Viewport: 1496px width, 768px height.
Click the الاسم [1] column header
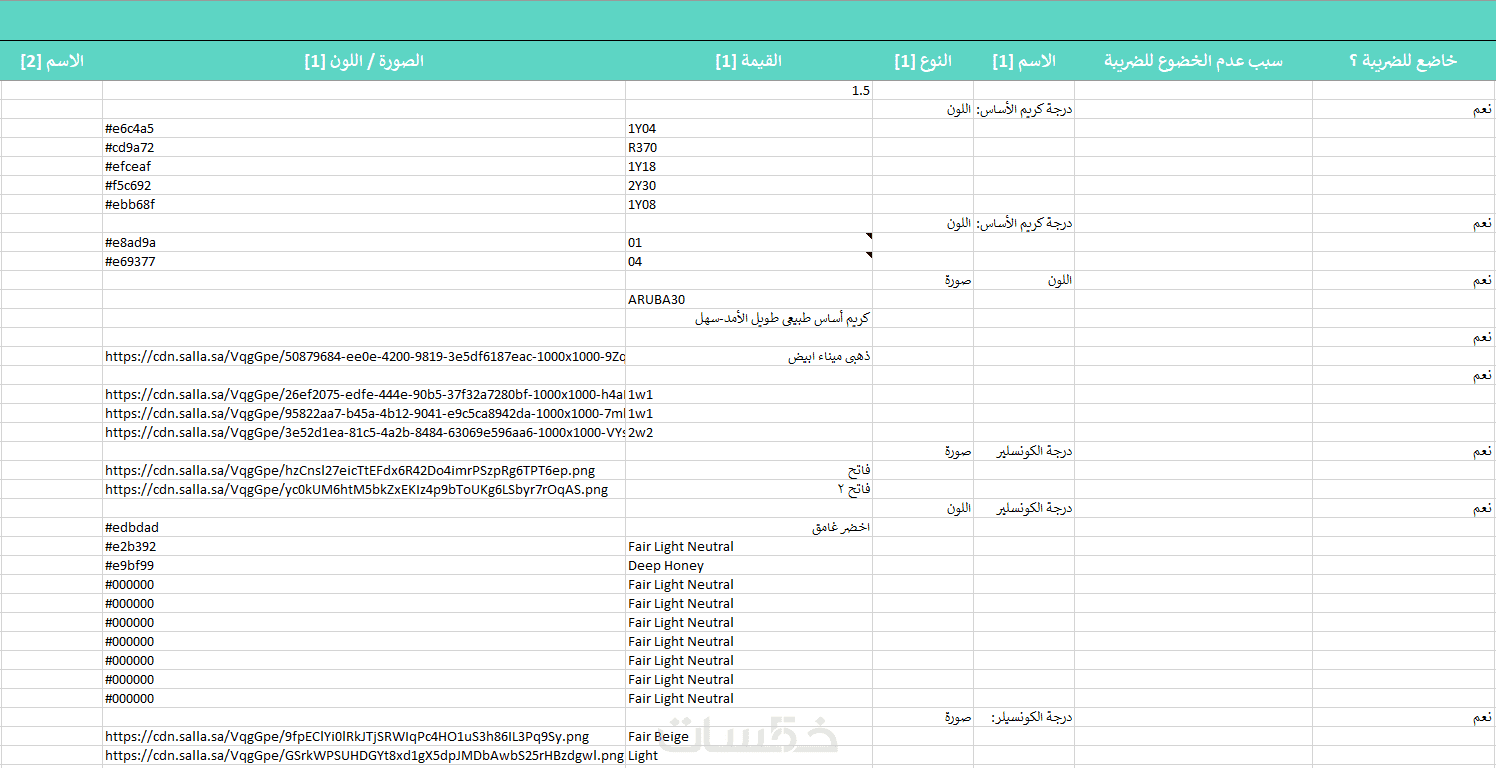(1024, 61)
